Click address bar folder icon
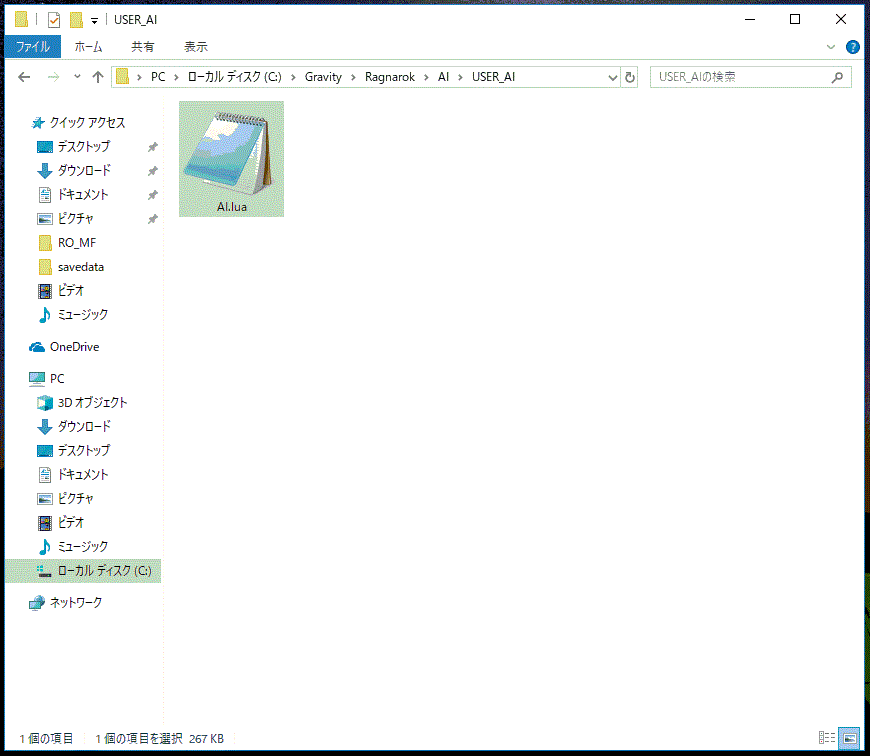The image size is (870, 756). tap(123, 77)
